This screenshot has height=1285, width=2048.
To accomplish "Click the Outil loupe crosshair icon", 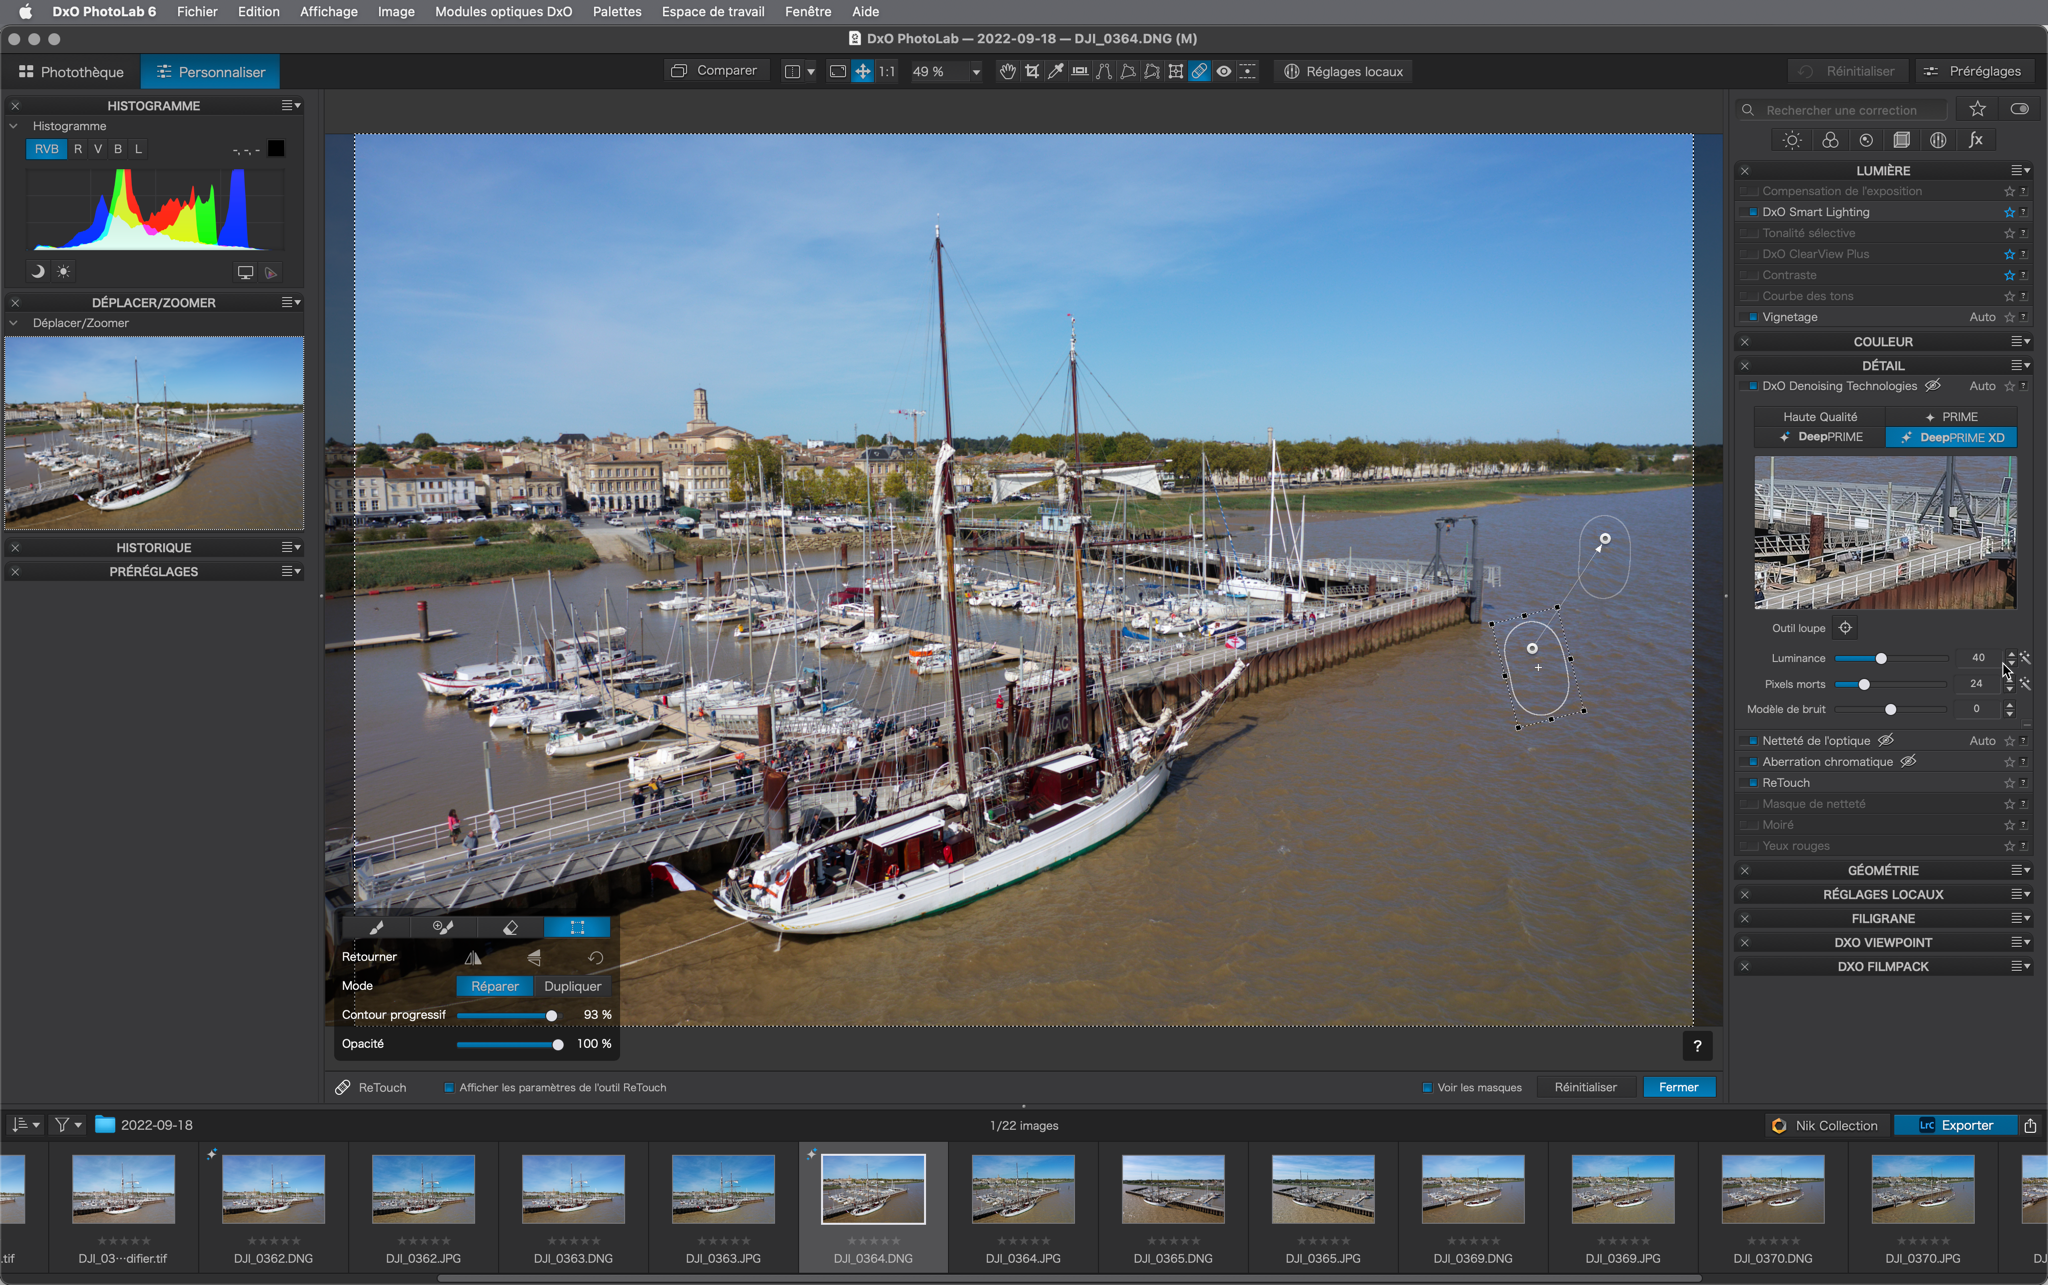I will coord(1845,628).
